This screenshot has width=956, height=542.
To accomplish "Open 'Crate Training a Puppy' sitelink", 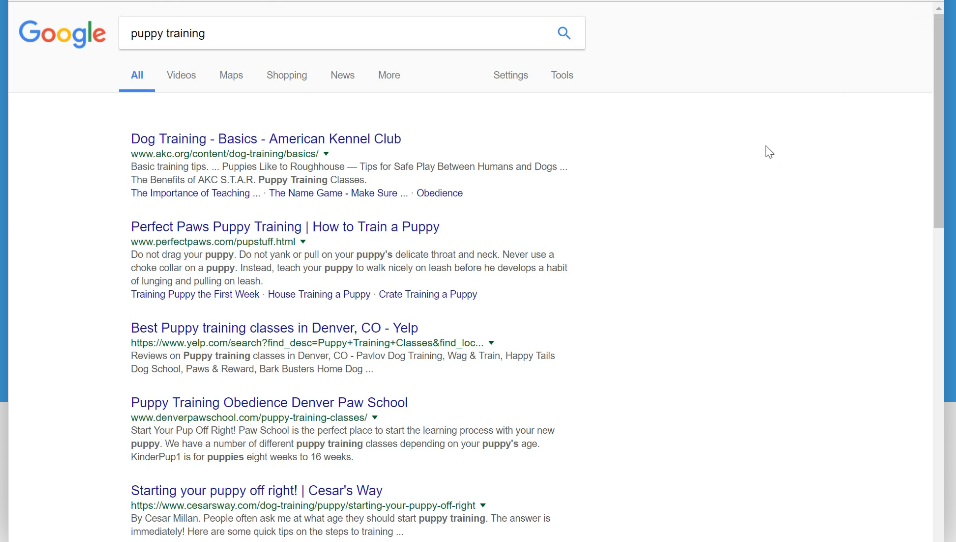I will click(427, 294).
